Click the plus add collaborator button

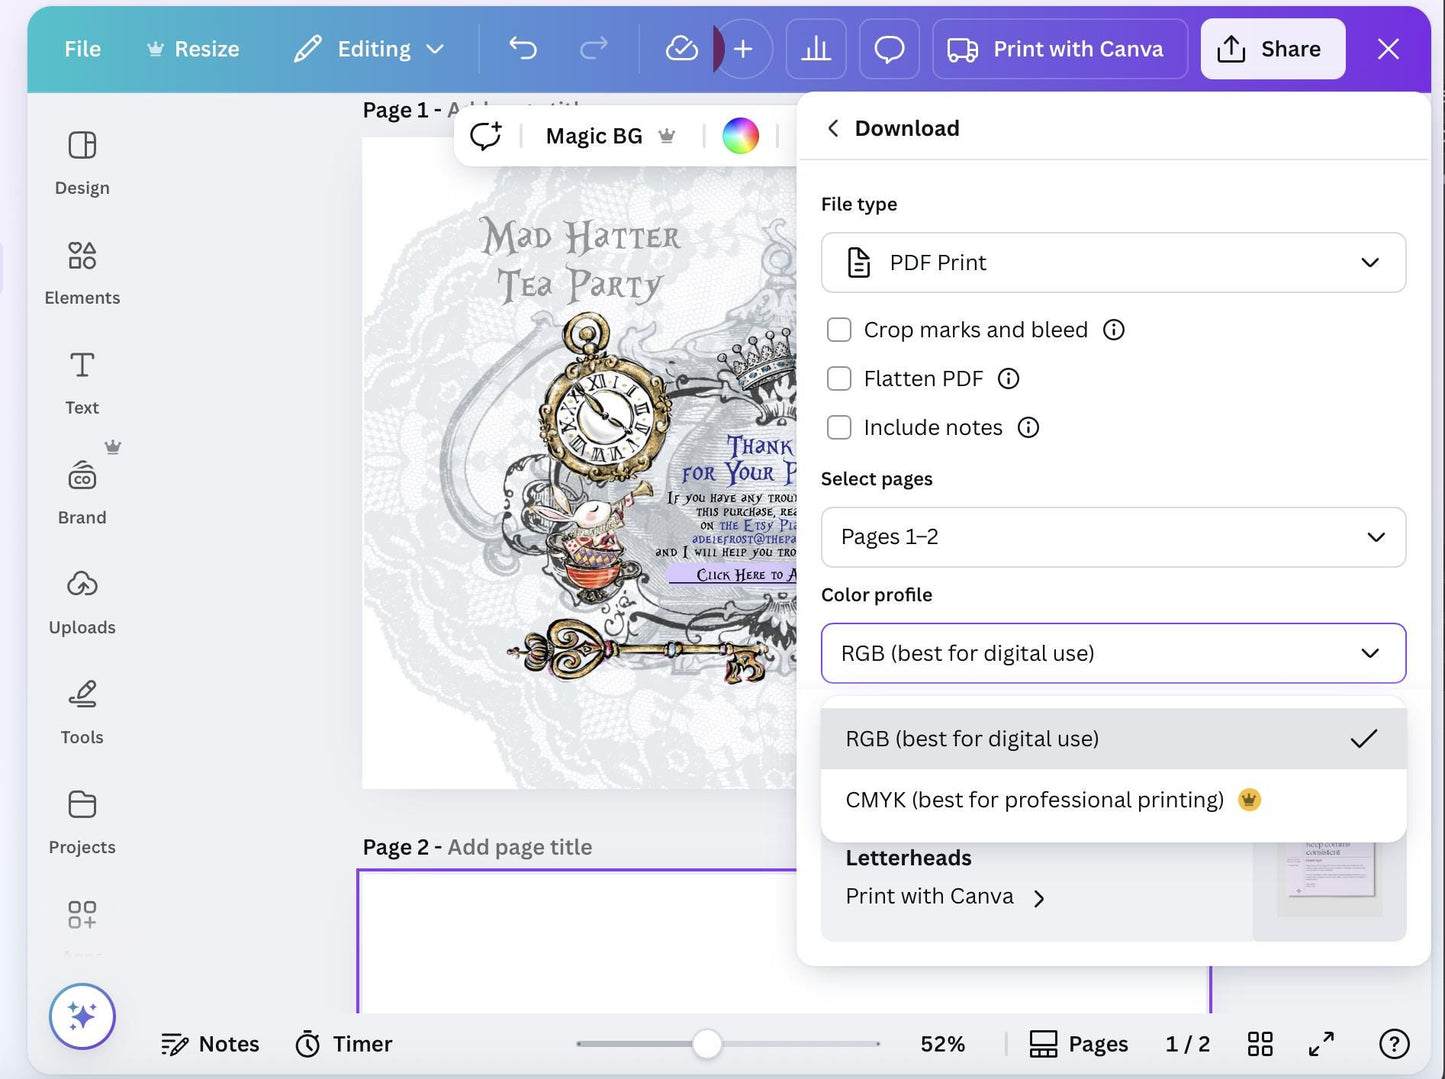tap(743, 48)
